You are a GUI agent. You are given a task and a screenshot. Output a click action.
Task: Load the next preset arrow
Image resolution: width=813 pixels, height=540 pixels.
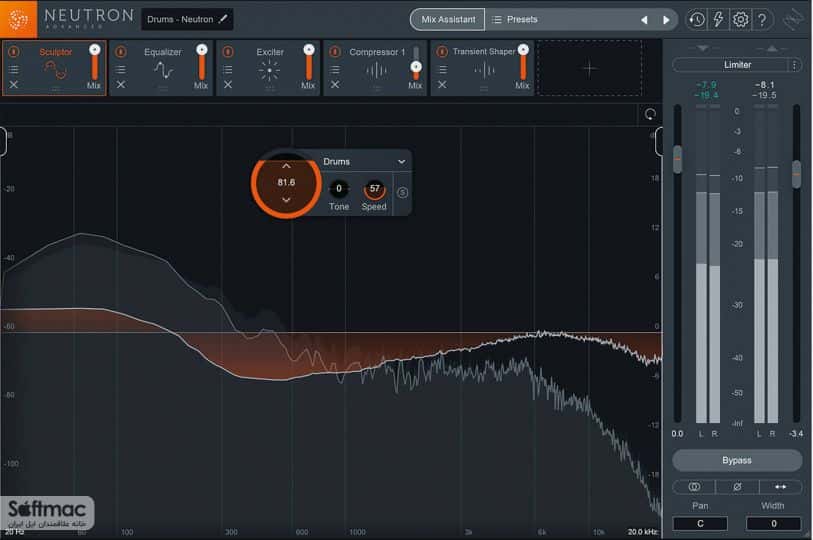coord(666,20)
